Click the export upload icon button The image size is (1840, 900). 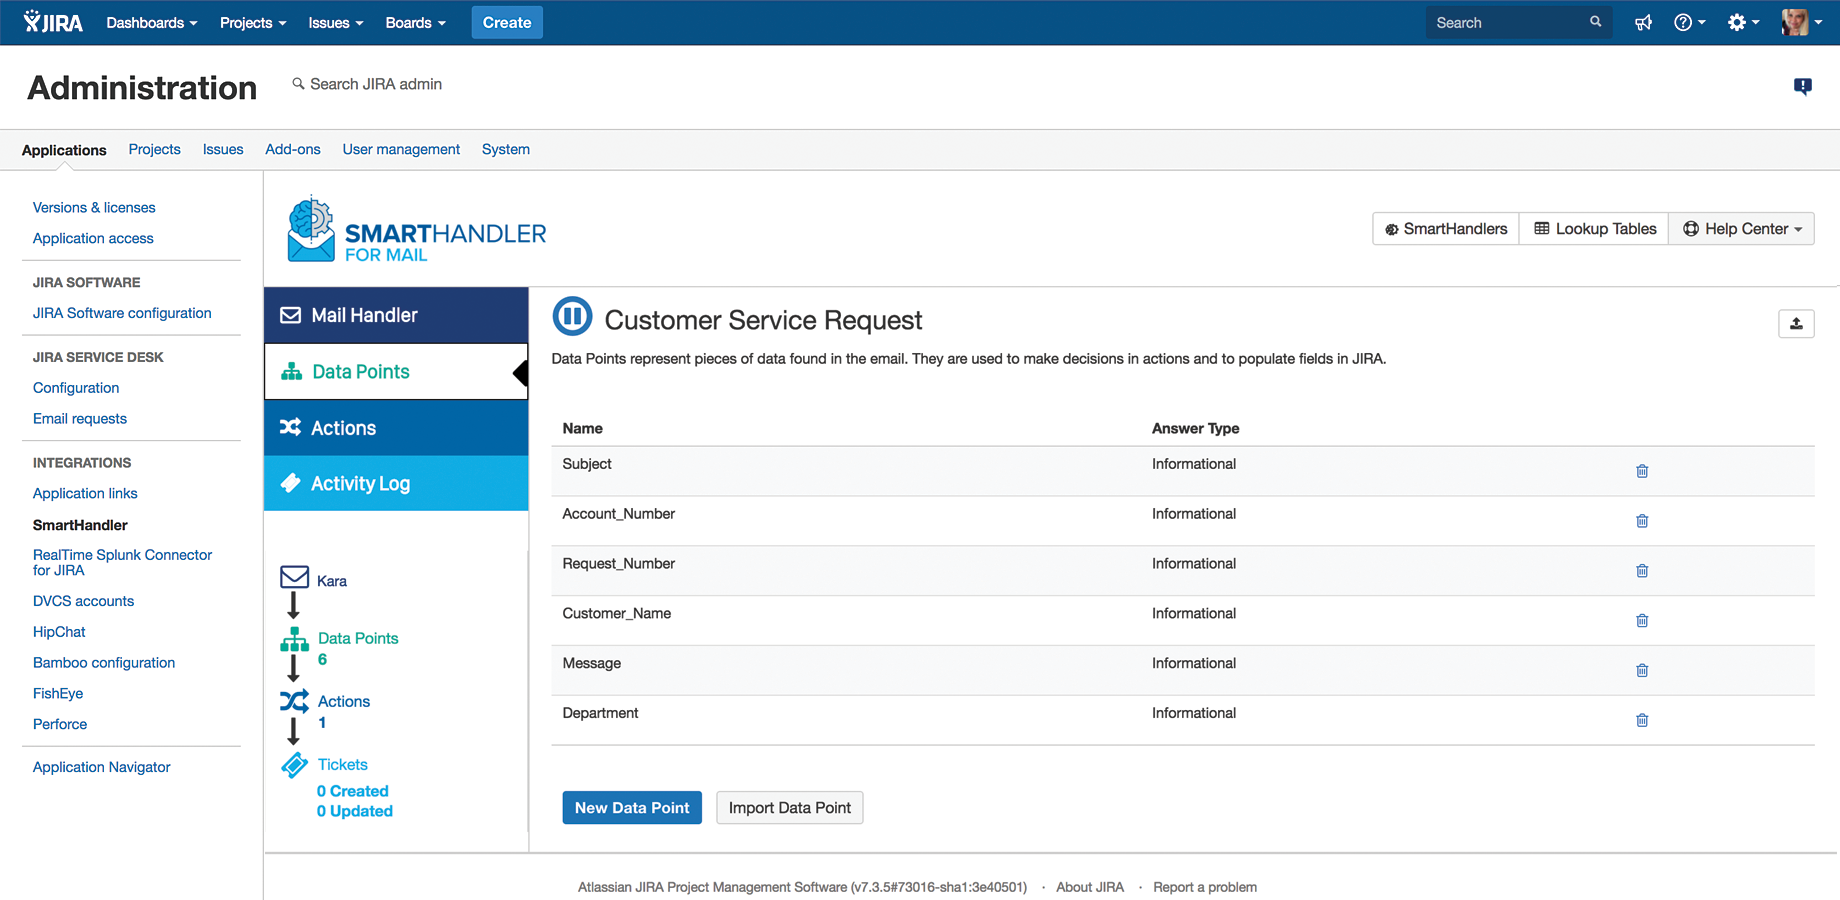coord(1796,323)
